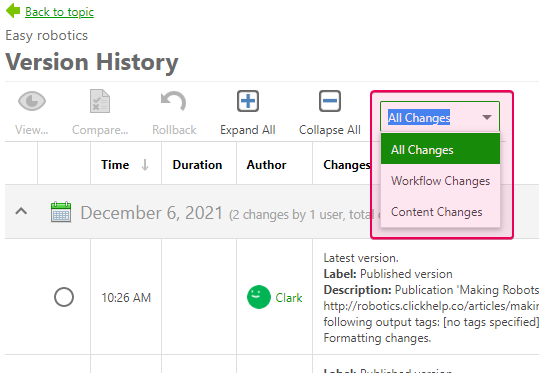The width and height of the screenshot is (539, 373).
Task: Toggle the filter dropdown arrow
Action: [x=486, y=117]
